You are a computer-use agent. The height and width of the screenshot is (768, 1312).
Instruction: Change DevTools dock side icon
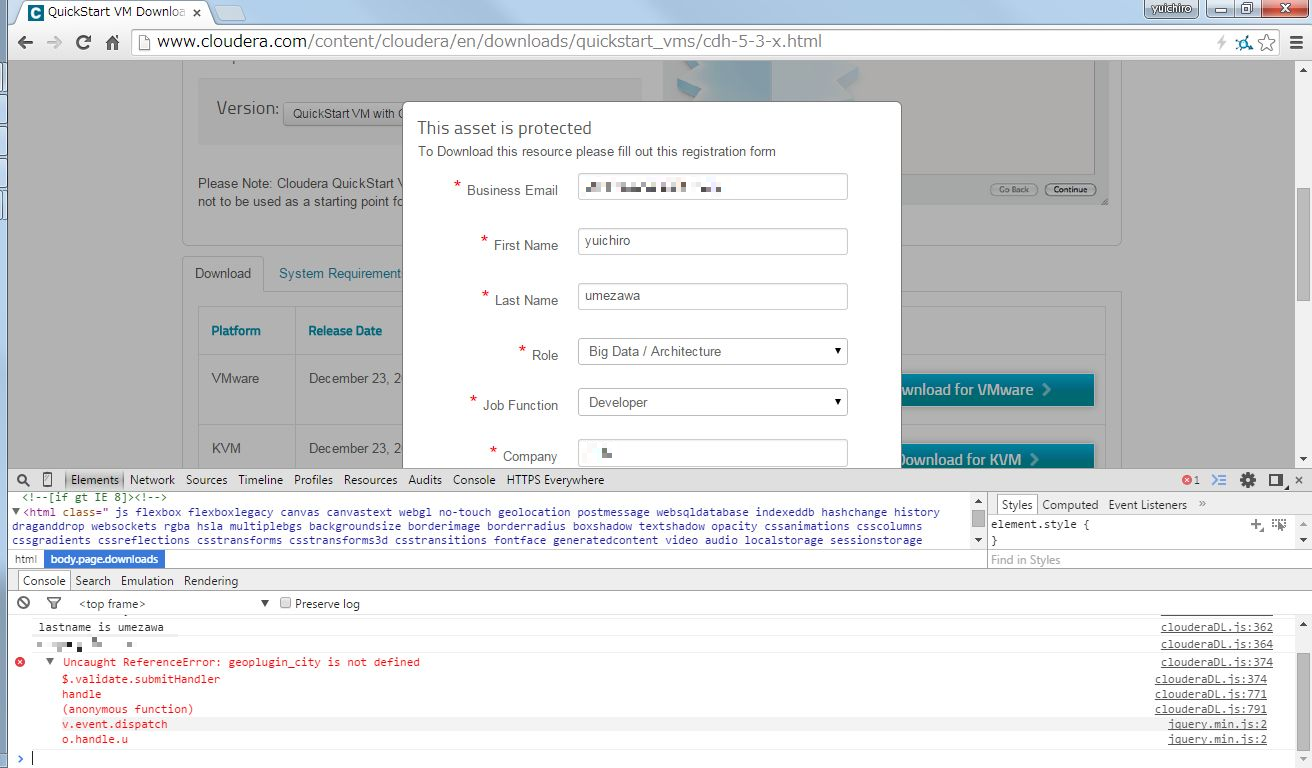click(1275, 480)
